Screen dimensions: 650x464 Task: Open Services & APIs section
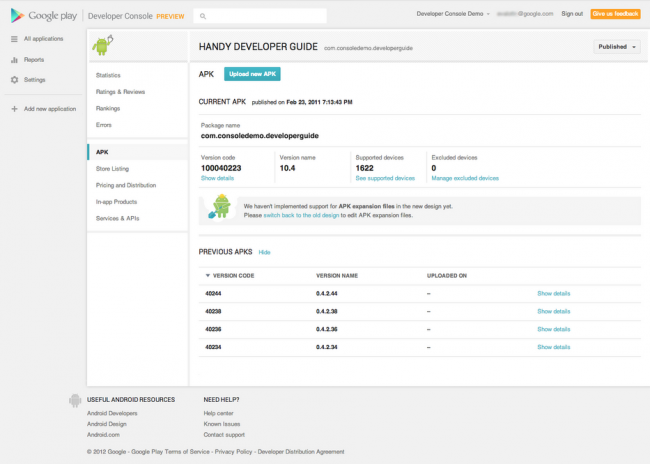point(118,219)
